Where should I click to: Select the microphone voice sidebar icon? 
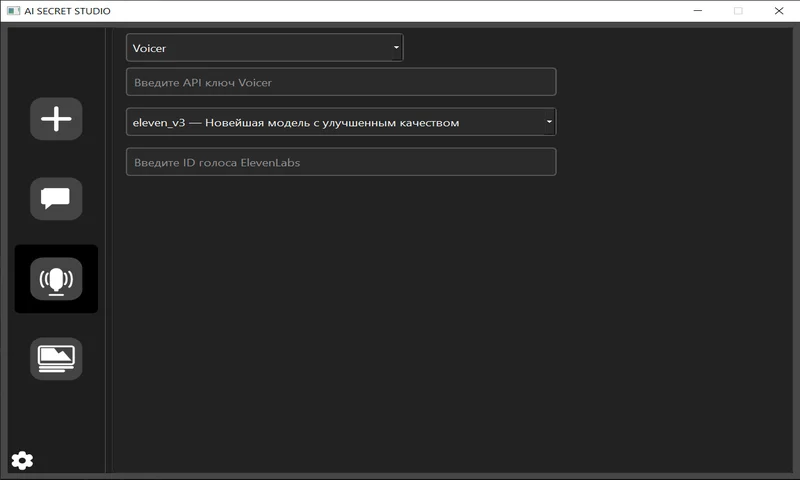click(x=56, y=279)
